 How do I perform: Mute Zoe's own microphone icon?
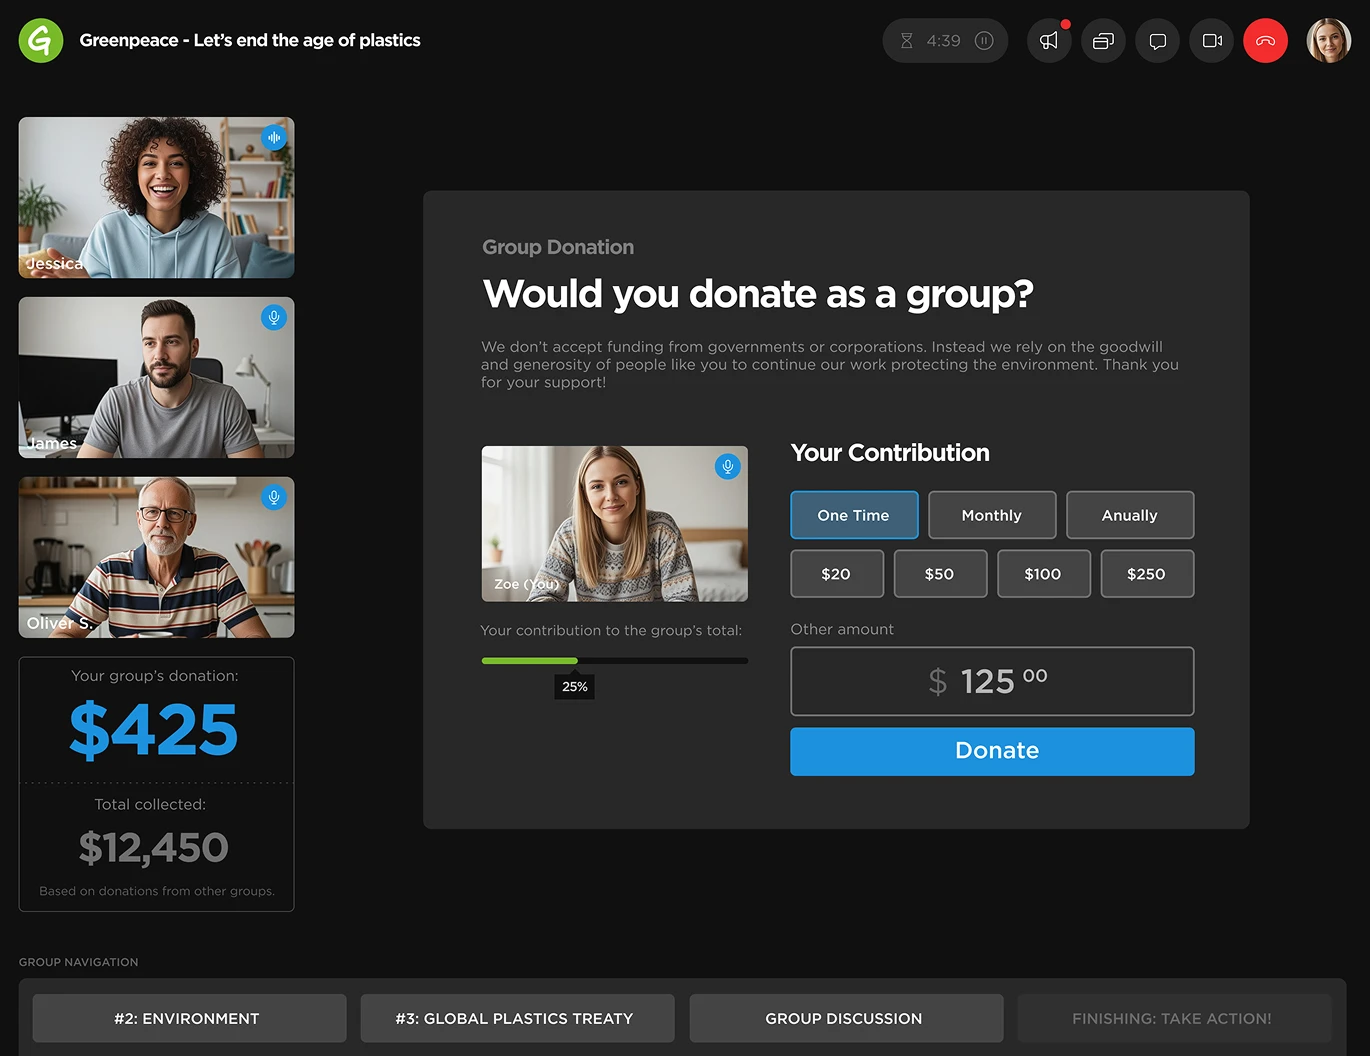coord(727,466)
